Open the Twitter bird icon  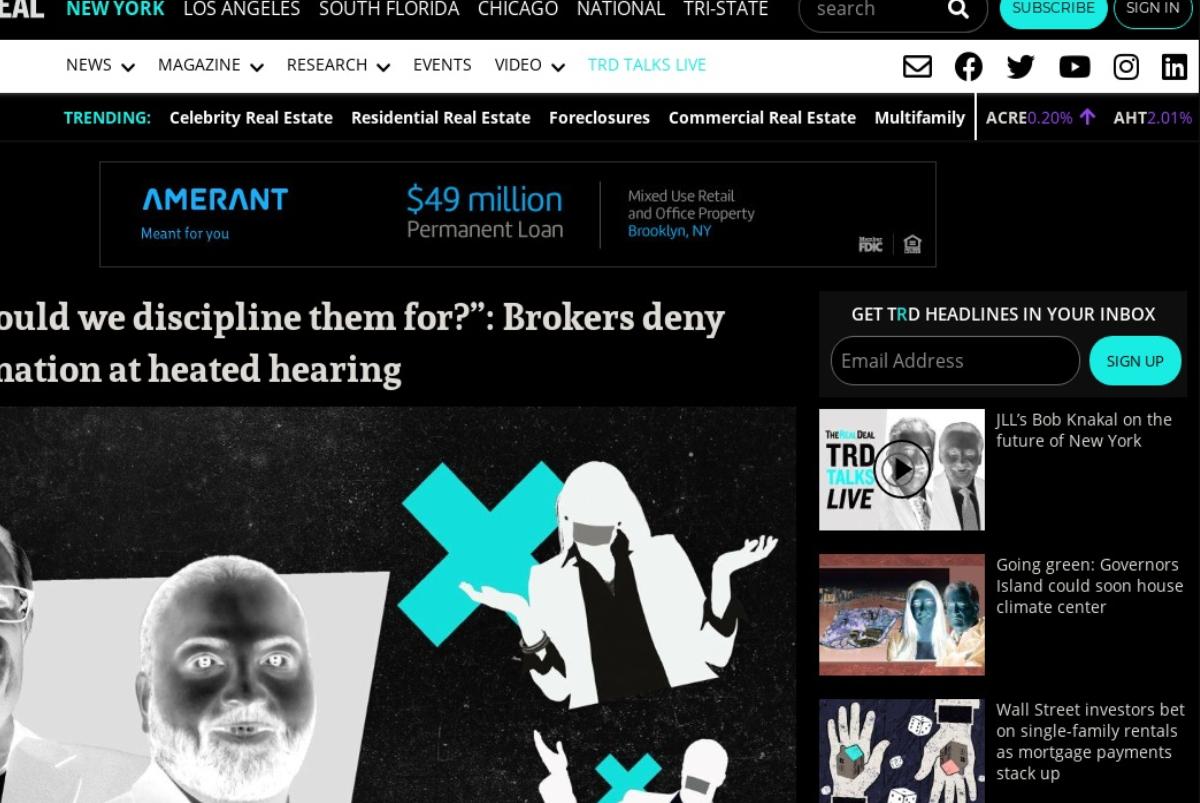point(1020,66)
